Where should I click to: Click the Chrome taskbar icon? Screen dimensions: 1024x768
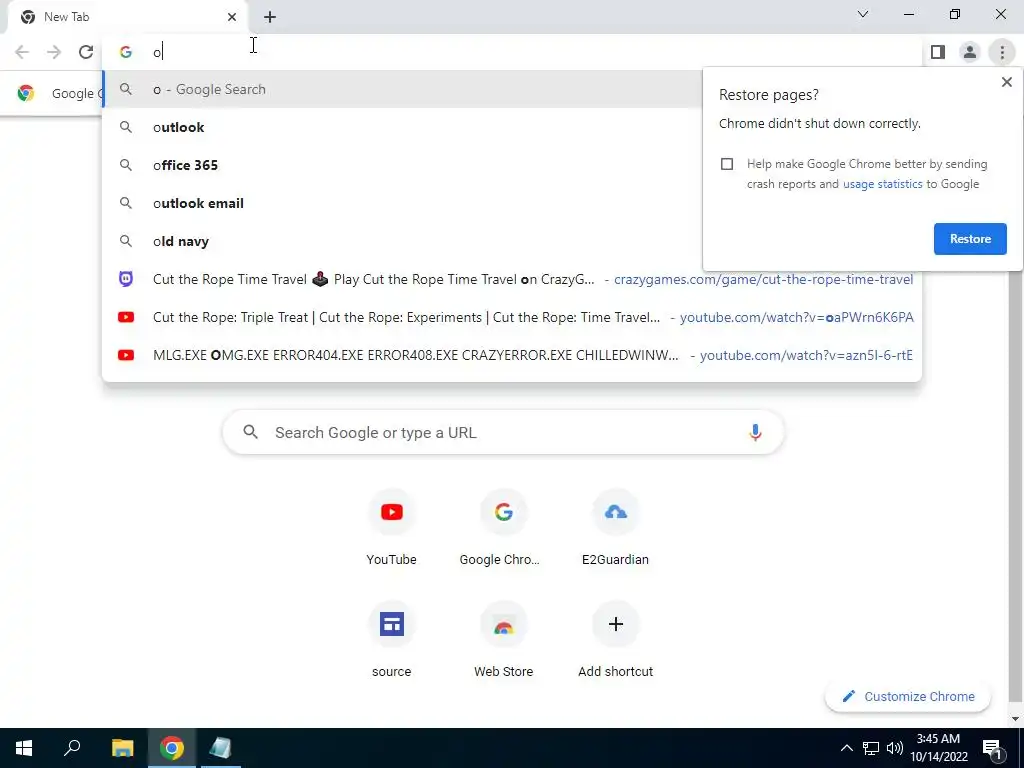[171, 748]
